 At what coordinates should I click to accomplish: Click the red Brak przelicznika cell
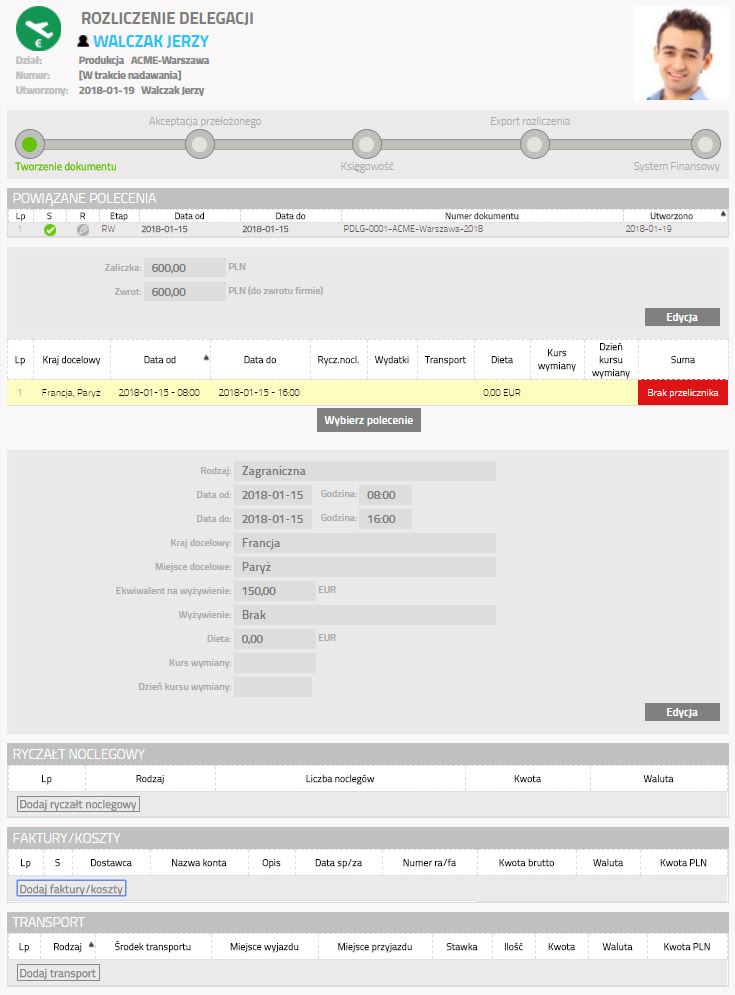click(683, 392)
